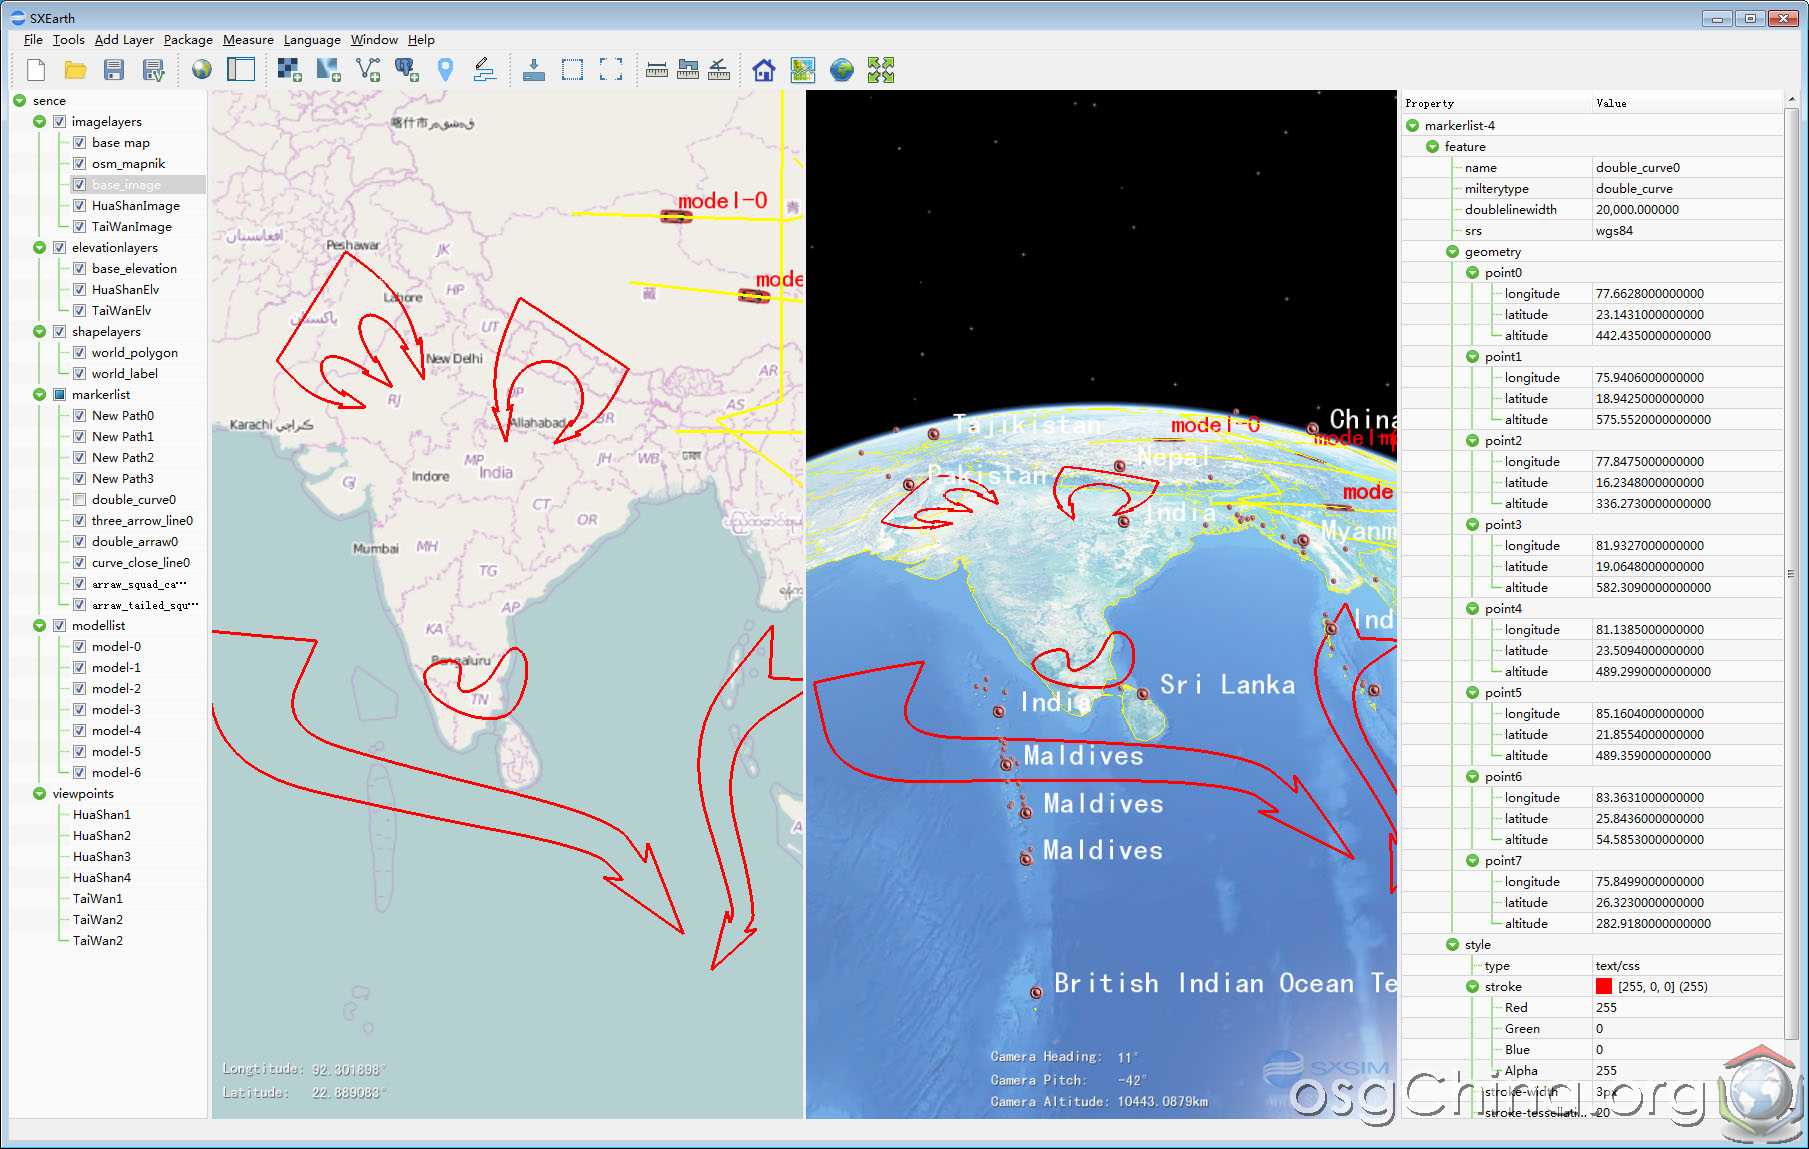This screenshot has height=1149, width=1809.
Task: Uncheck New Path2 marker
Action: click(x=79, y=457)
